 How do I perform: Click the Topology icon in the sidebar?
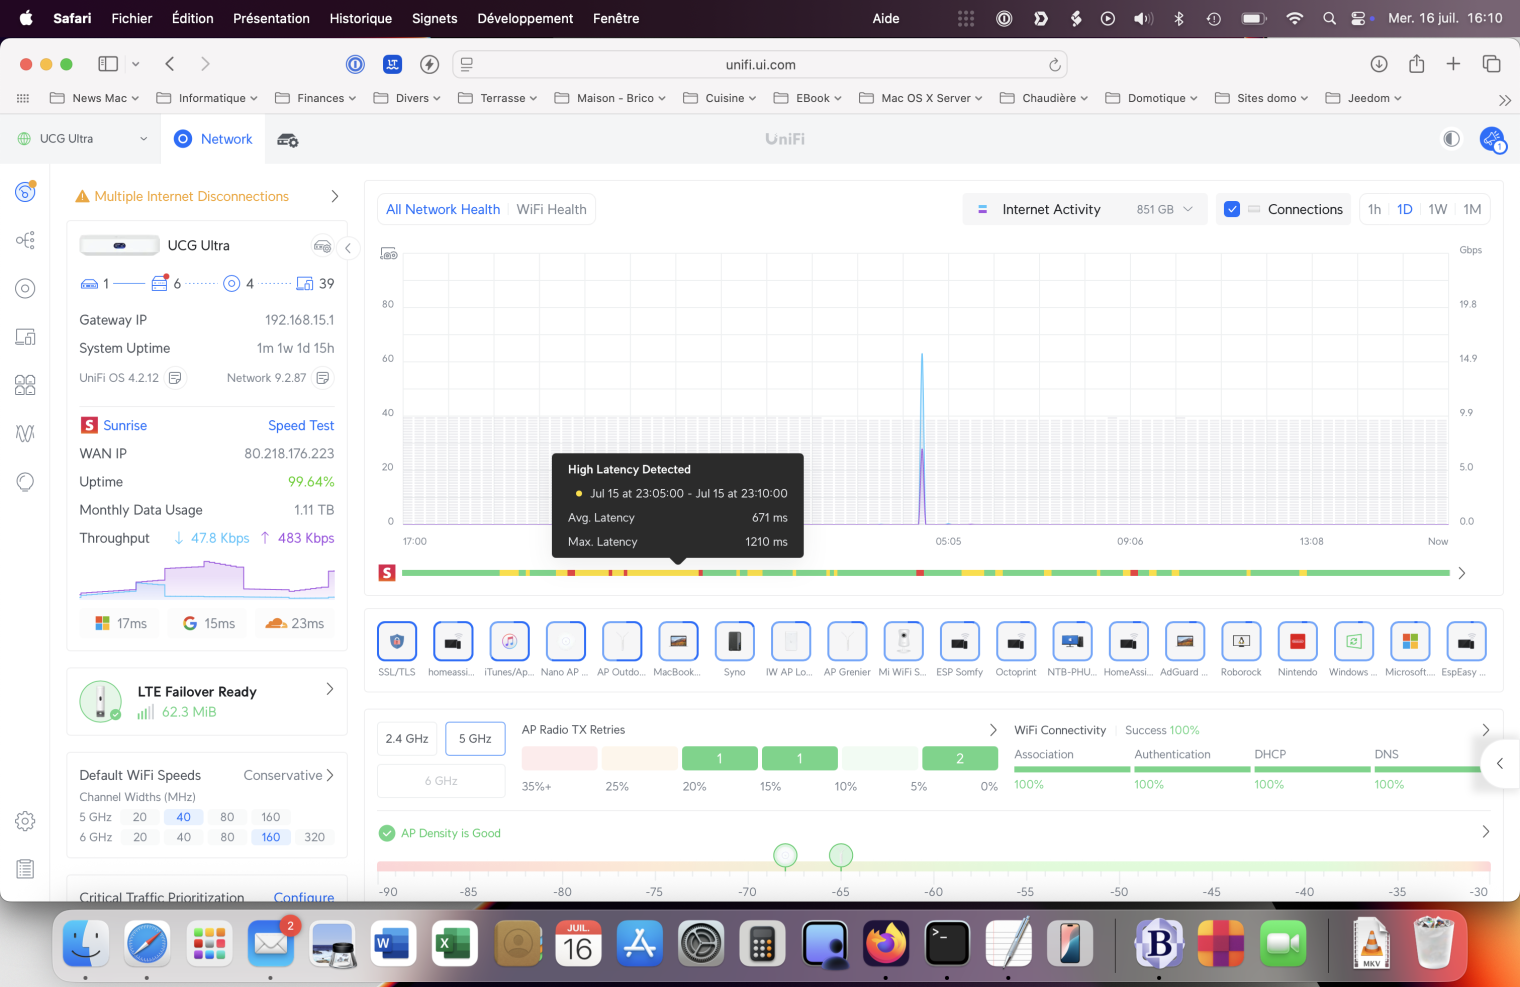[25, 240]
